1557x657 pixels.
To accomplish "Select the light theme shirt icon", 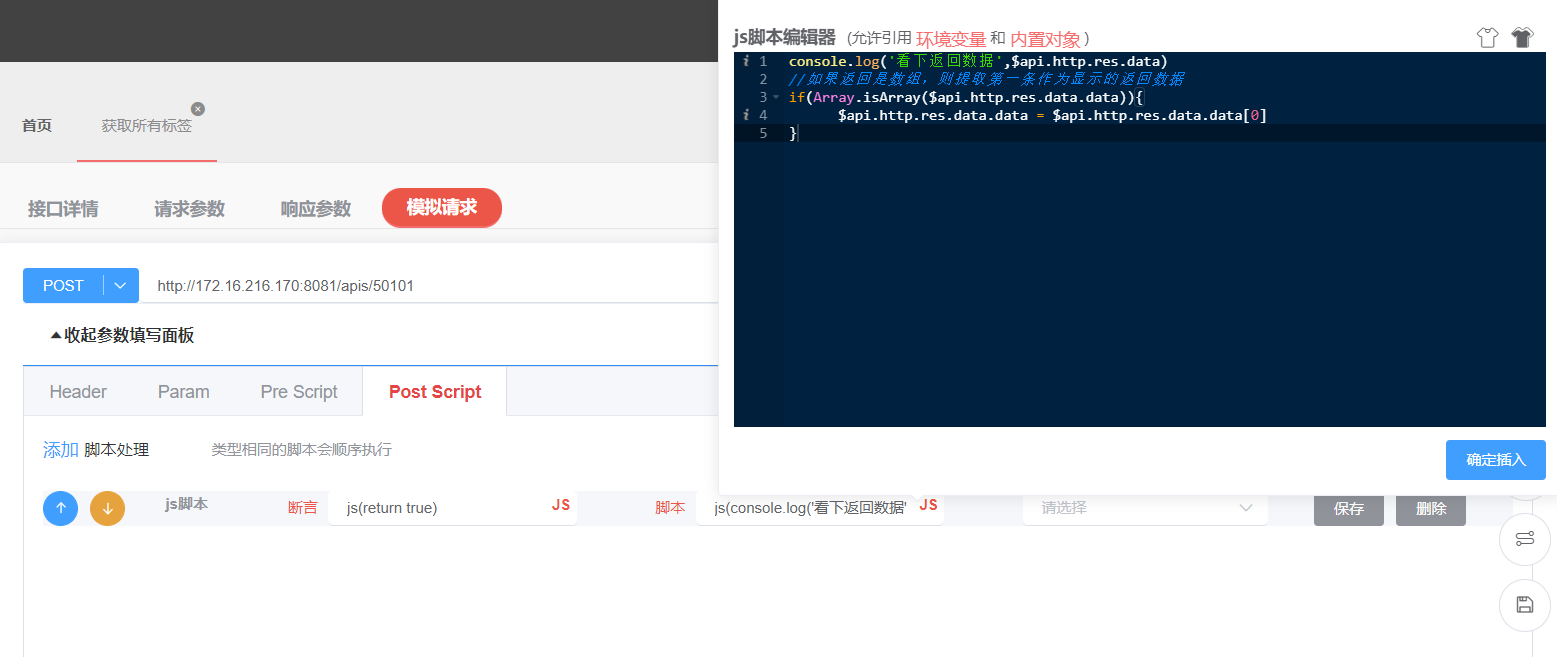I will coord(1487,38).
